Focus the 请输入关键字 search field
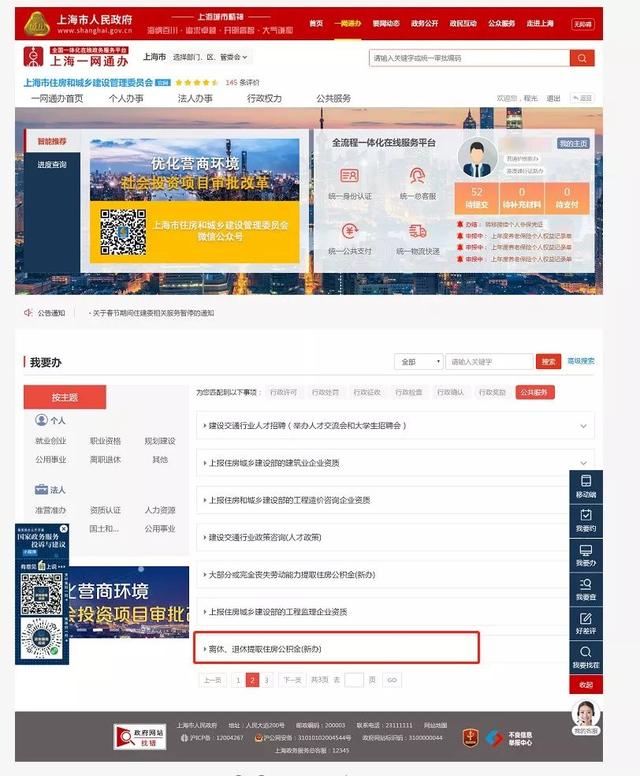This screenshot has width=640, height=776. (x=489, y=362)
